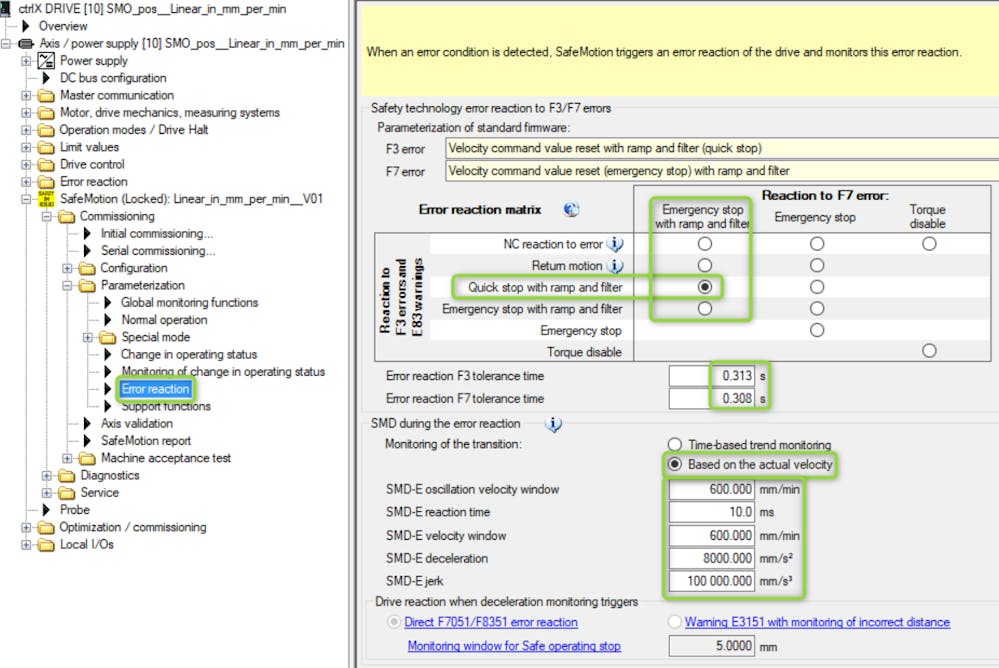The width and height of the screenshot is (999, 668).
Task: Open Warning E3151 with monitoring of incorrect distance link
Action: (817, 622)
